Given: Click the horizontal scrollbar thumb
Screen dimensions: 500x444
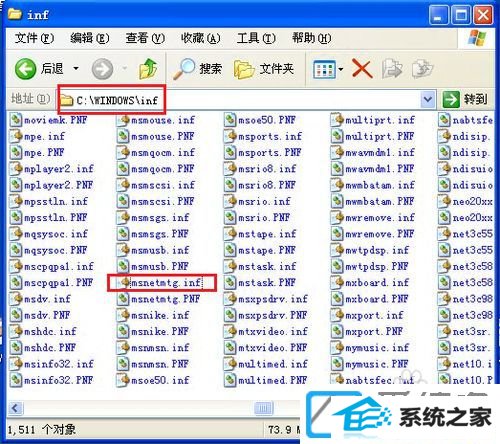Looking at the screenshot, I should [263, 408].
